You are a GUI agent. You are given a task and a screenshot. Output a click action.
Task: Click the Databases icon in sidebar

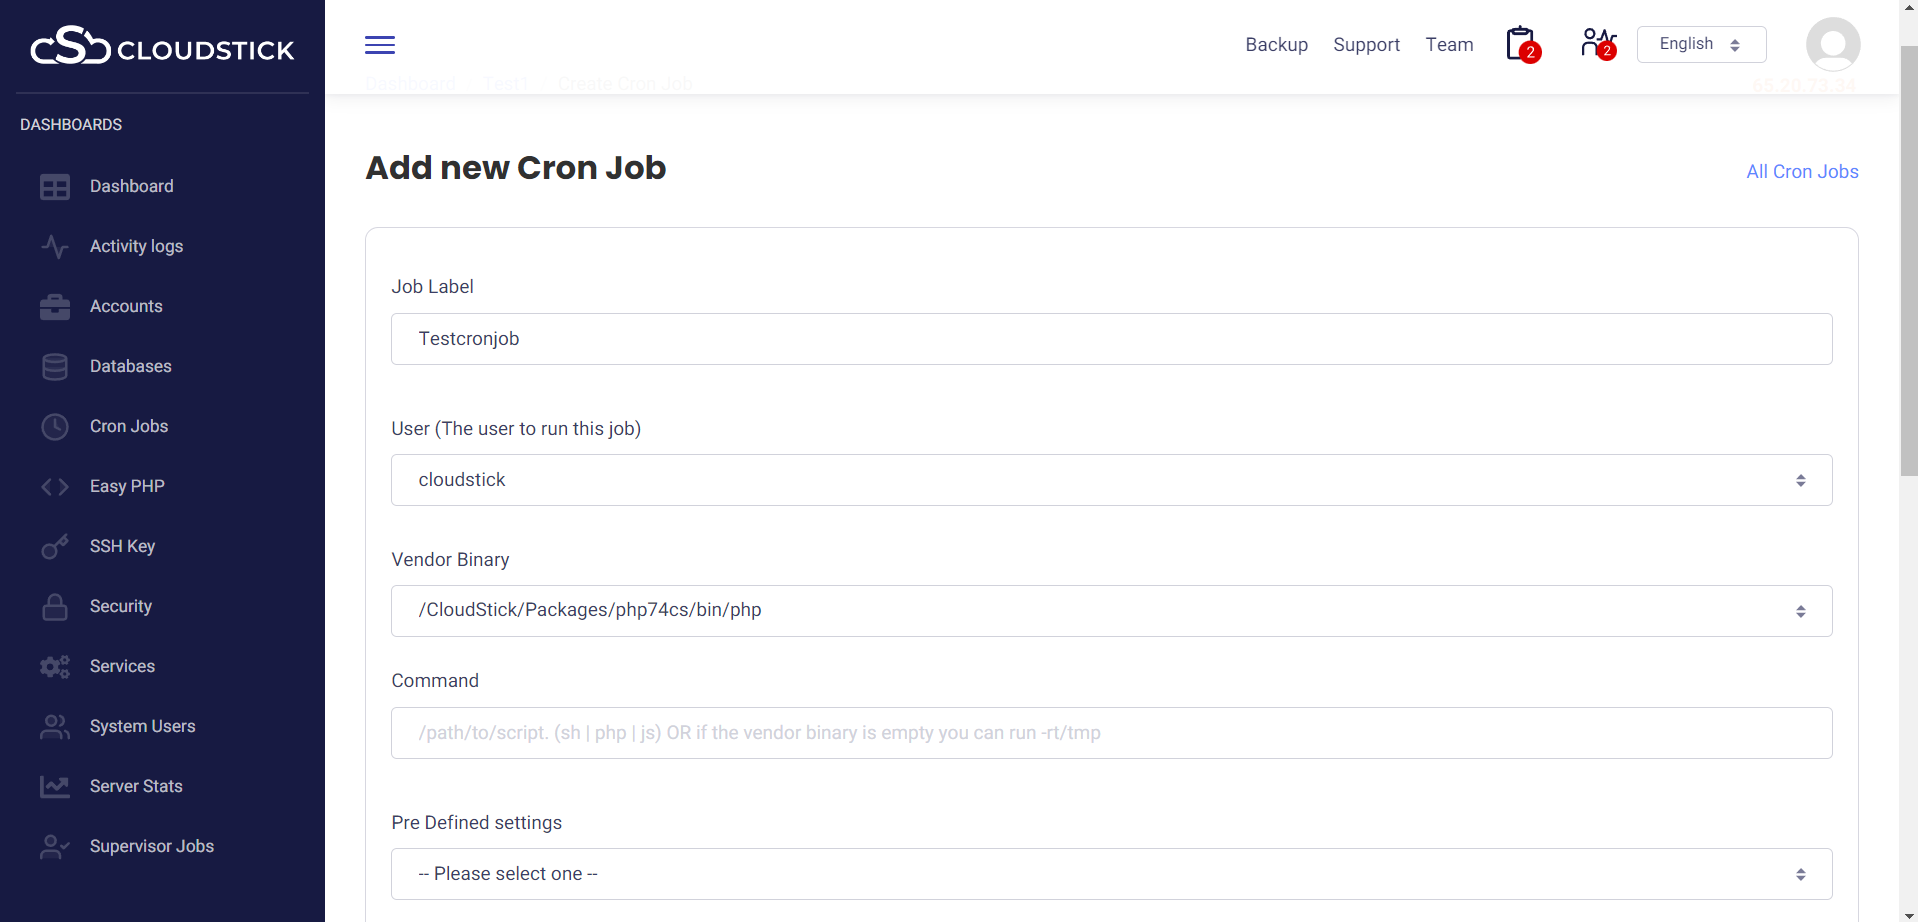point(55,367)
